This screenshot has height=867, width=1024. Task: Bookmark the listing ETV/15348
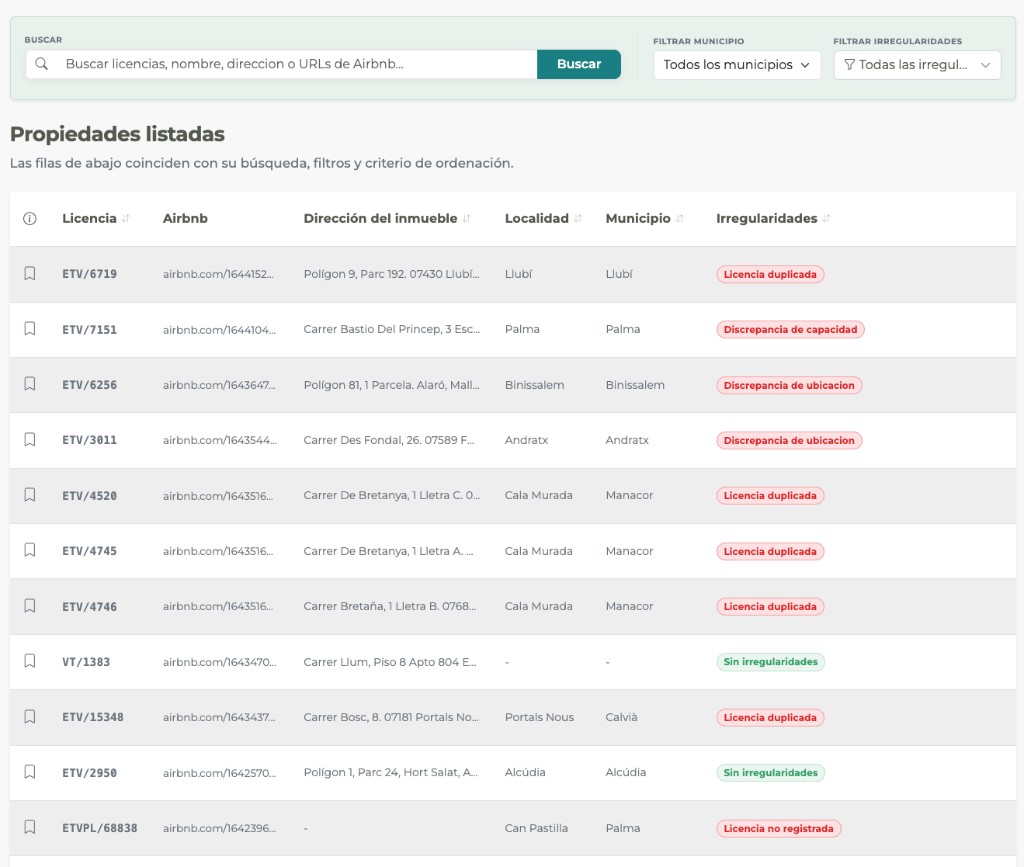pos(30,717)
